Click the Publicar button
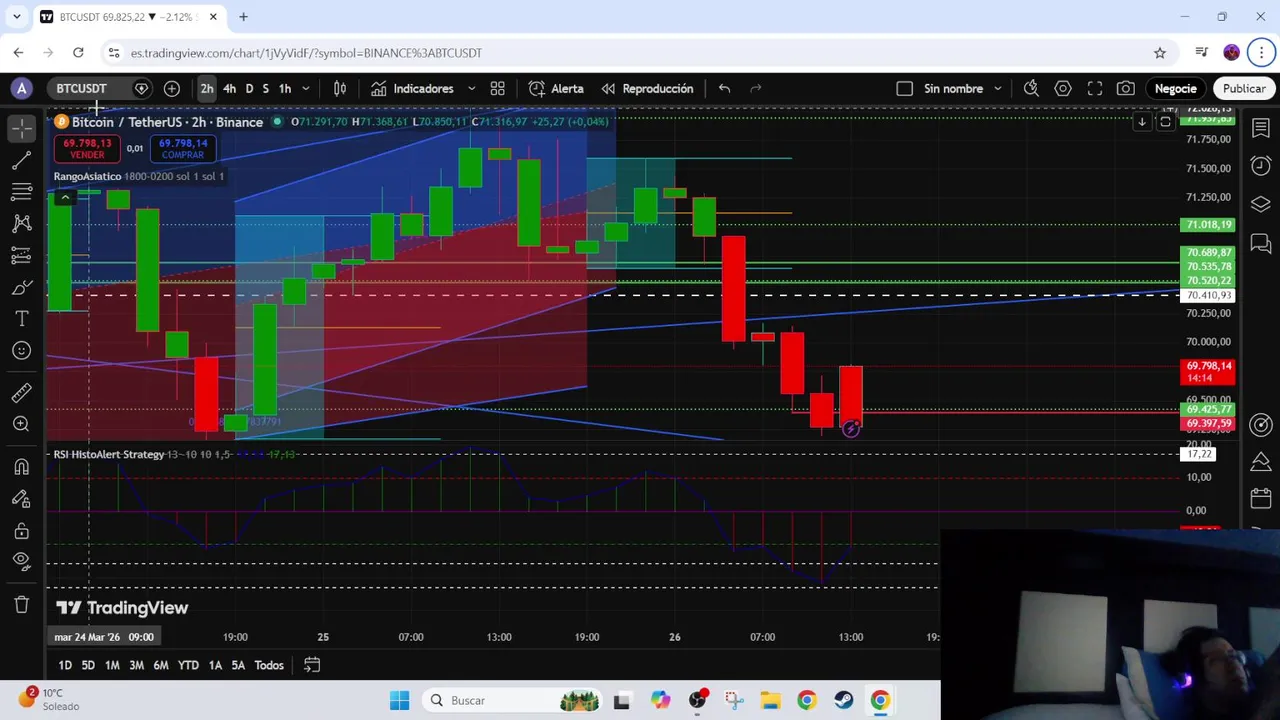Image resolution: width=1280 pixels, height=720 pixels. pyautogui.click(x=1244, y=89)
